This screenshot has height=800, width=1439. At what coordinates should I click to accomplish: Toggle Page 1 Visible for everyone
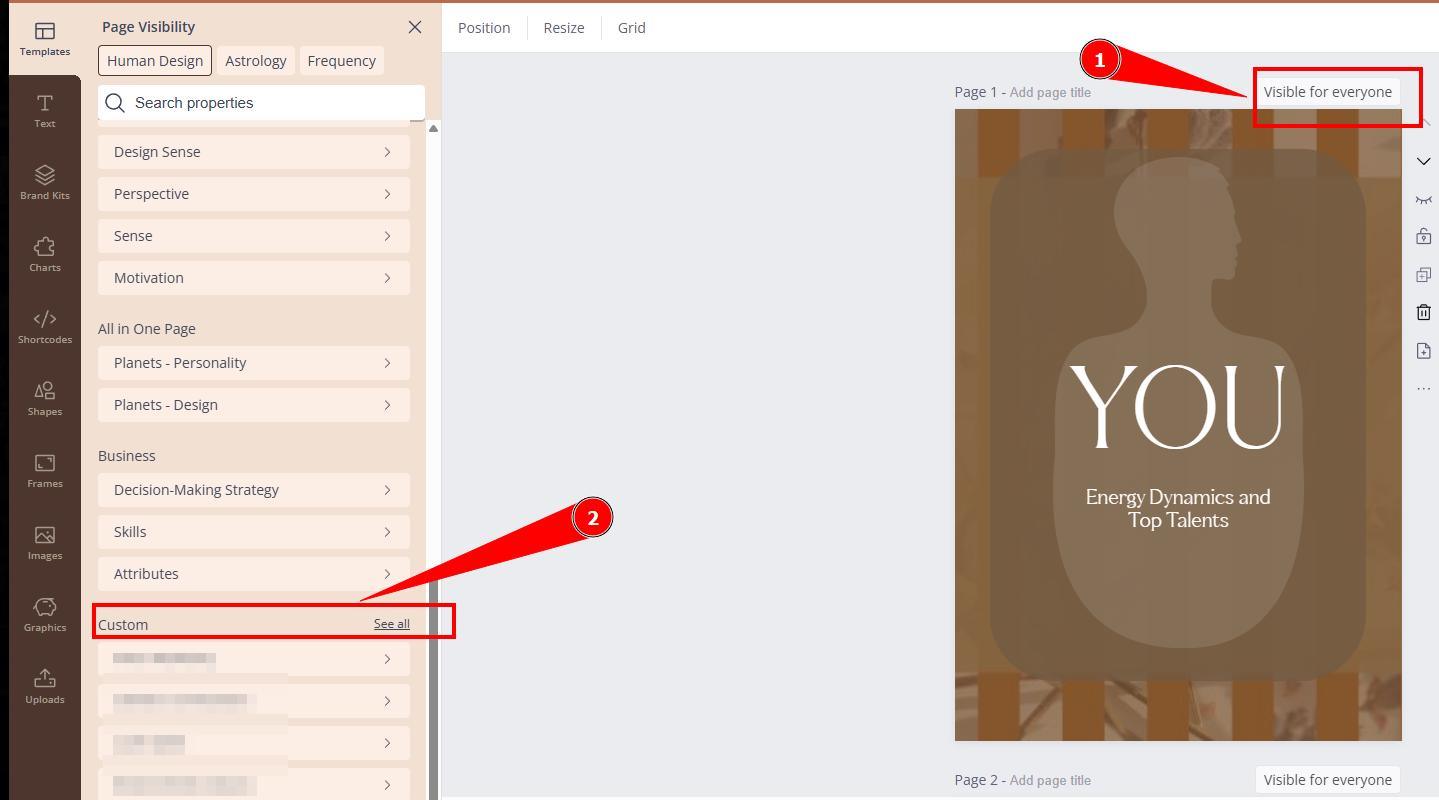point(1327,92)
